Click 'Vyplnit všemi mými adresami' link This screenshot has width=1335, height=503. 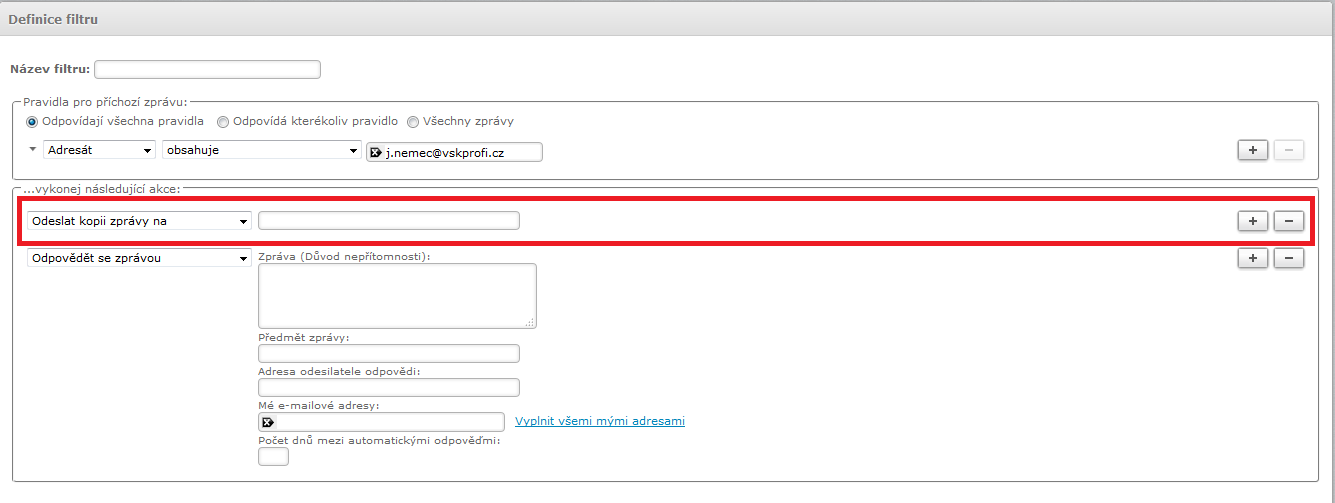point(600,421)
